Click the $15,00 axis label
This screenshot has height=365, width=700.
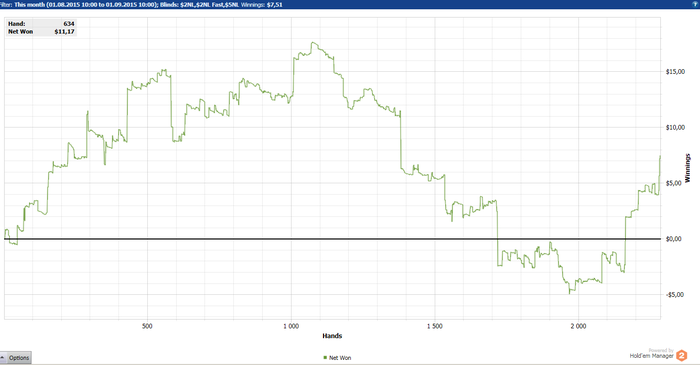pyautogui.click(x=675, y=72)
